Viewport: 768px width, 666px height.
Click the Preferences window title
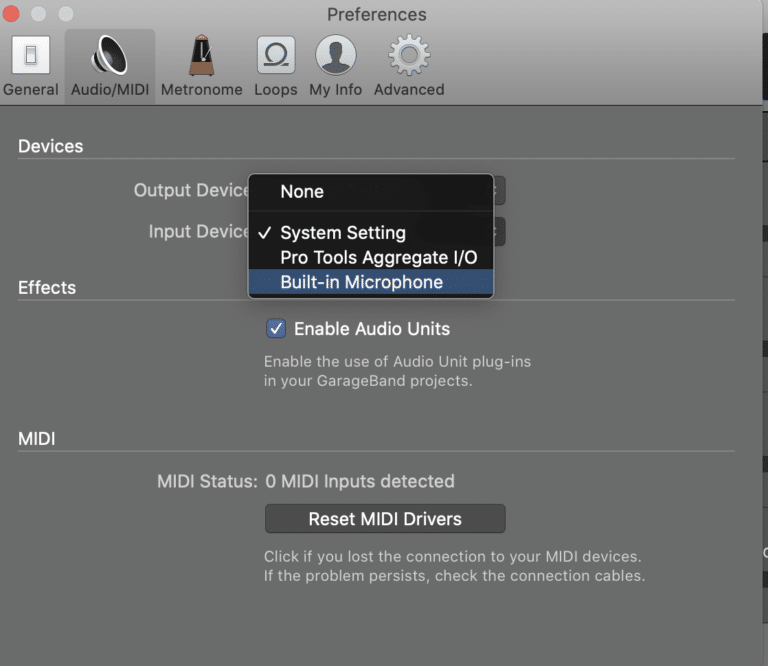click(x=377, y=15)
